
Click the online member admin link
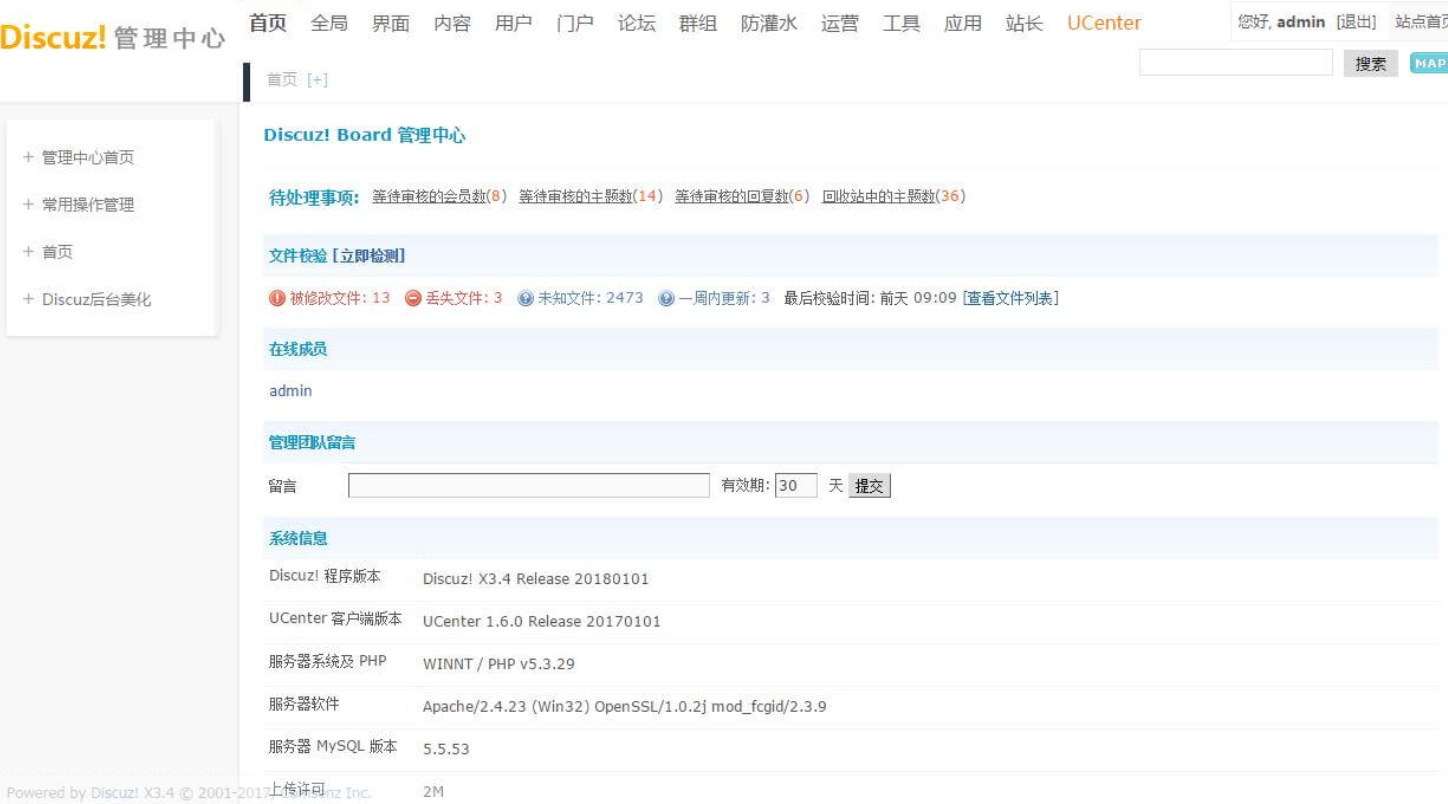tap(291, 391)
